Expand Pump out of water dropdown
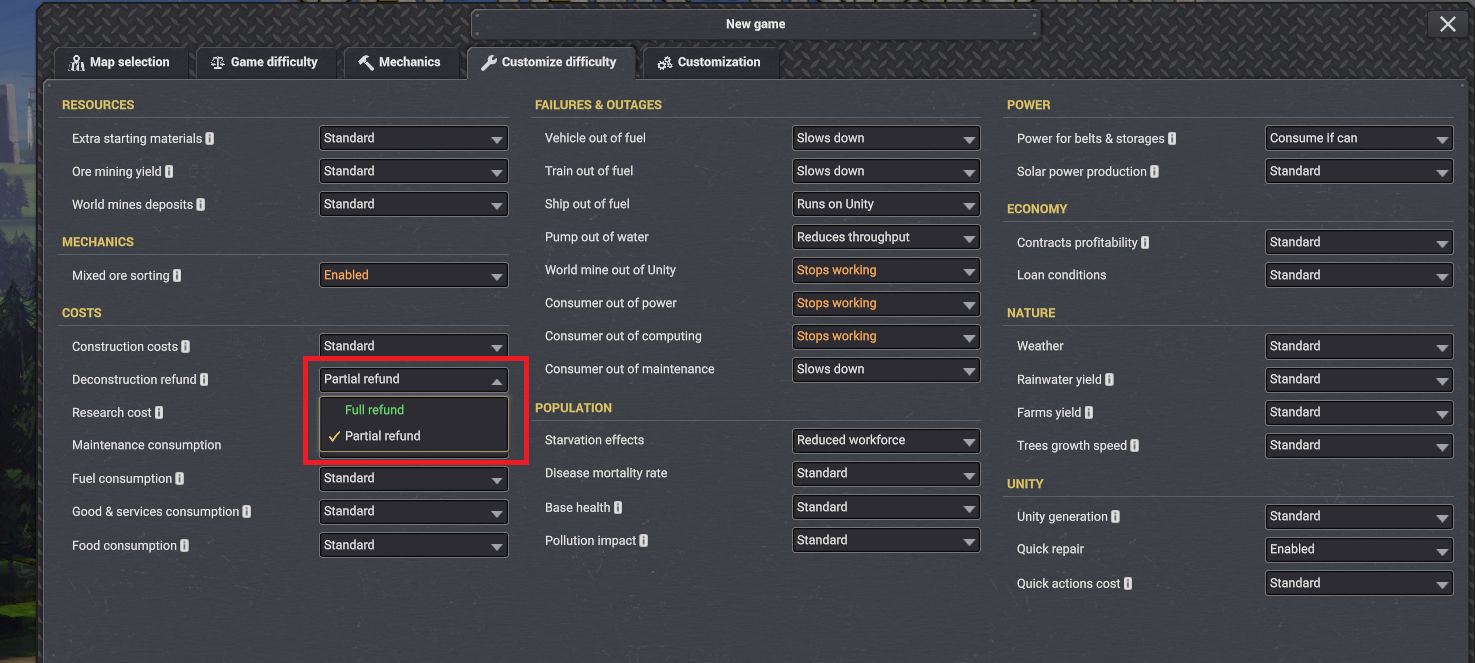 coord(886,237)
